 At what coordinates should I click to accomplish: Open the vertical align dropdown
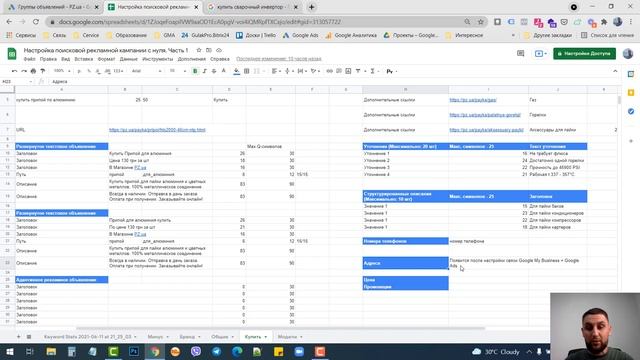[289, 71]
